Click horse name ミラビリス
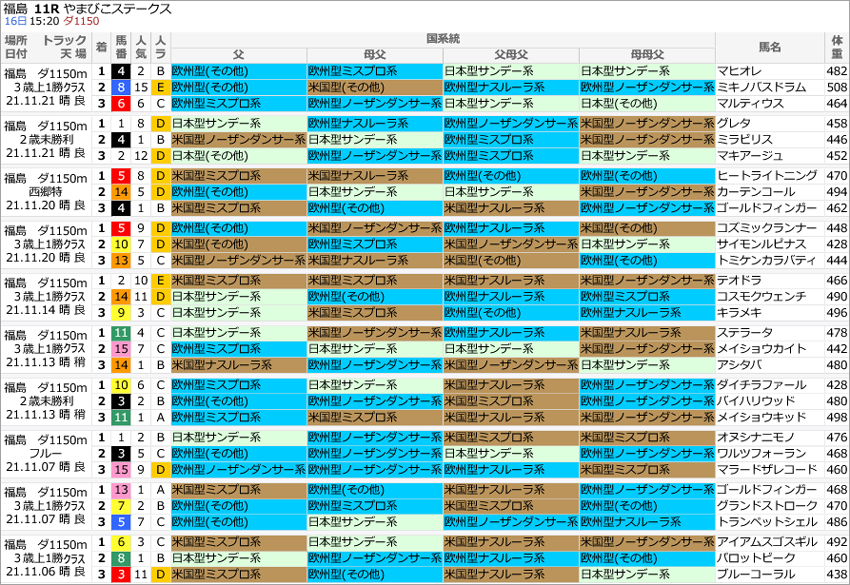 tap(745, 140)
